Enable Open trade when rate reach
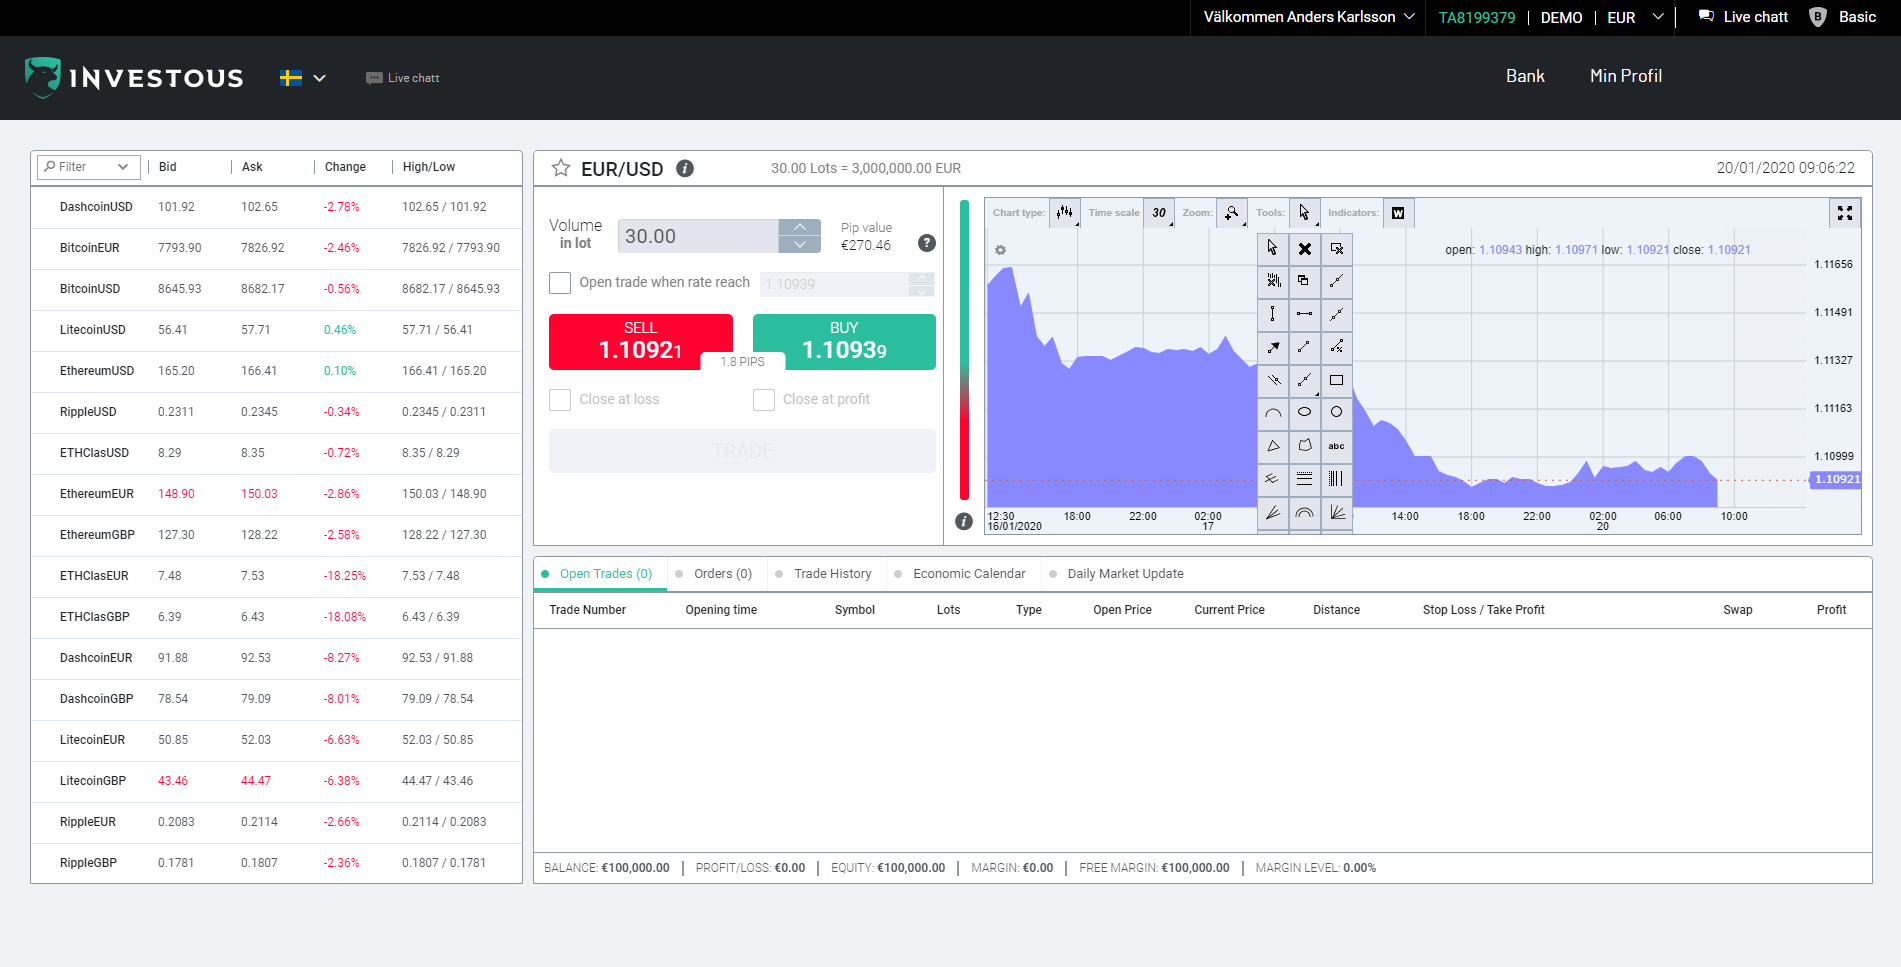The image size is (1901, 967). click(x=560, y=283)
